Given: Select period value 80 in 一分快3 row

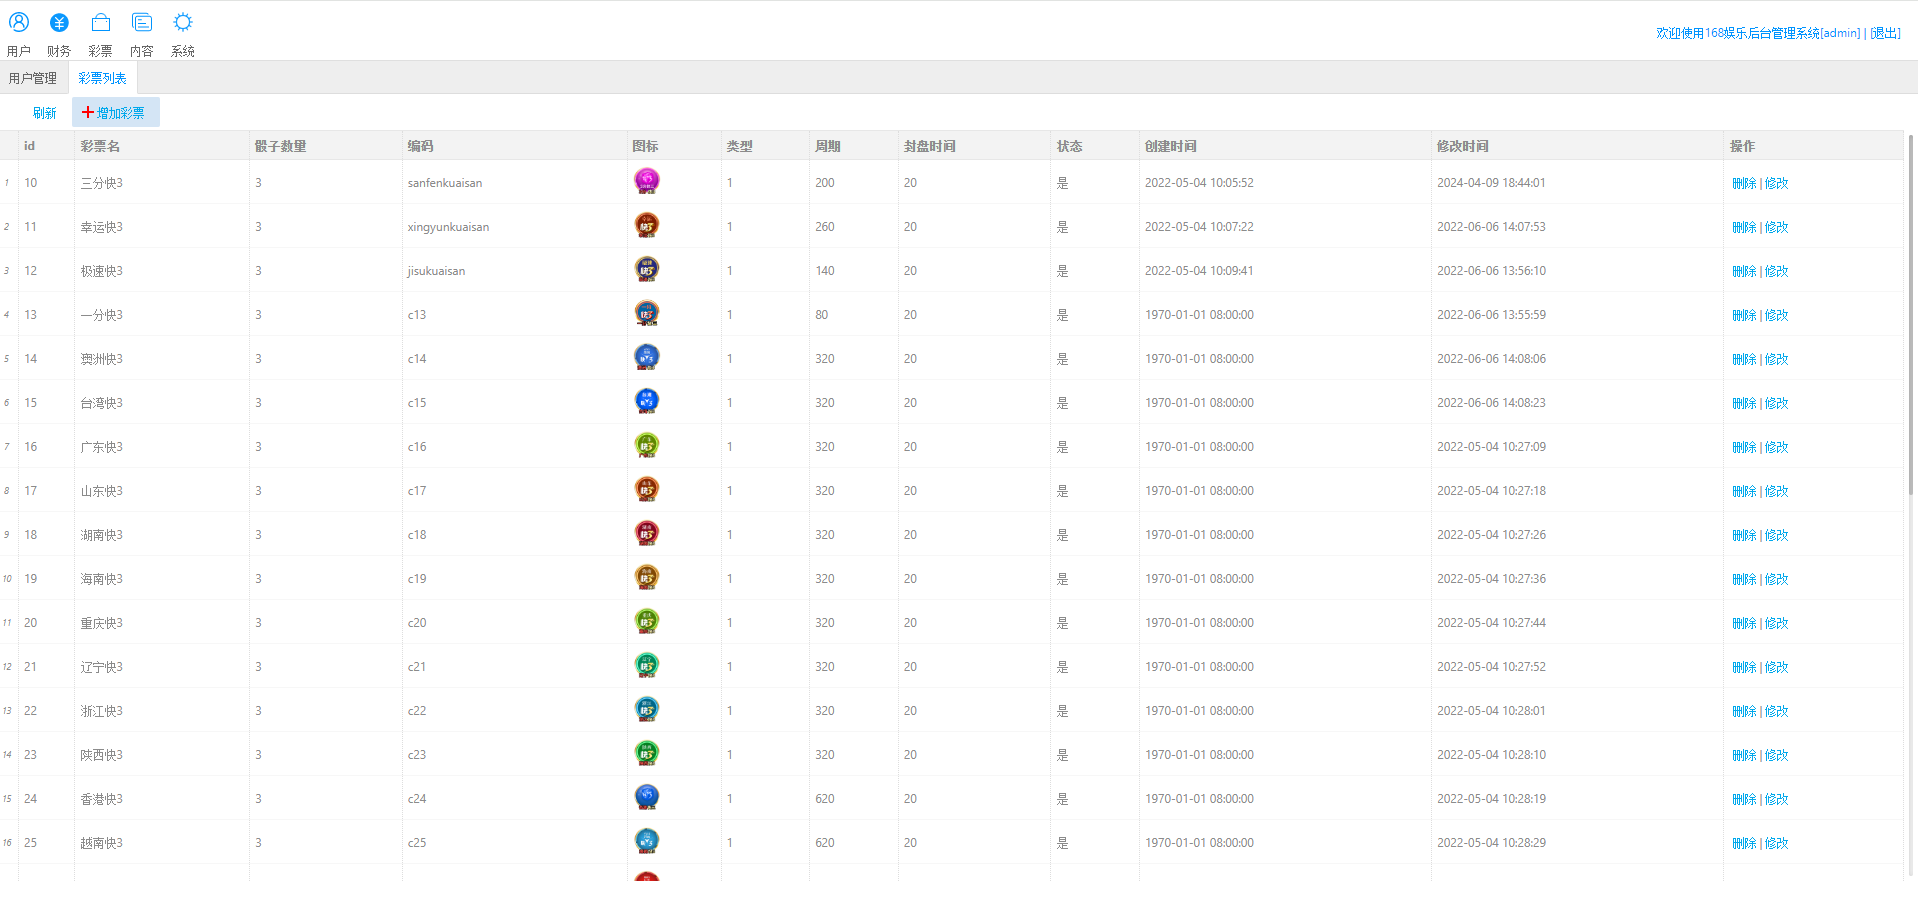Looking at the screenshot, I should (853, 315).
